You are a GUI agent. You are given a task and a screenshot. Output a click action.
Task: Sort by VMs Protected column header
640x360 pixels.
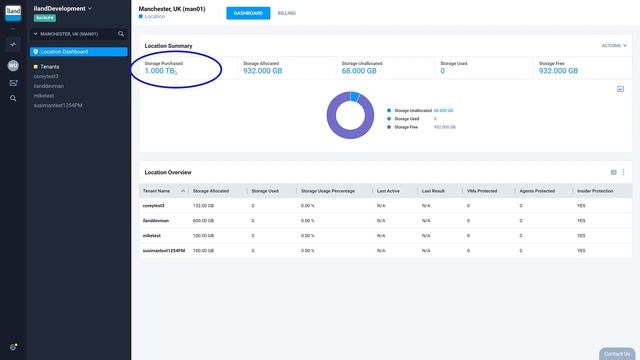(x=482, y=191)
